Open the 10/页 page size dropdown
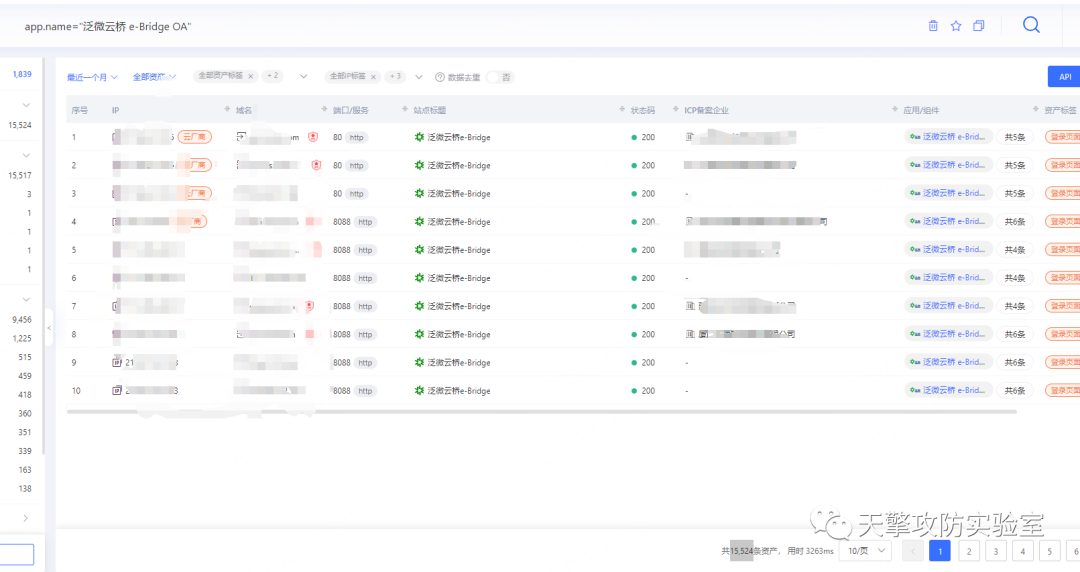The height and width of the screenshot is (572, 1080). click(x=866, y=551)
